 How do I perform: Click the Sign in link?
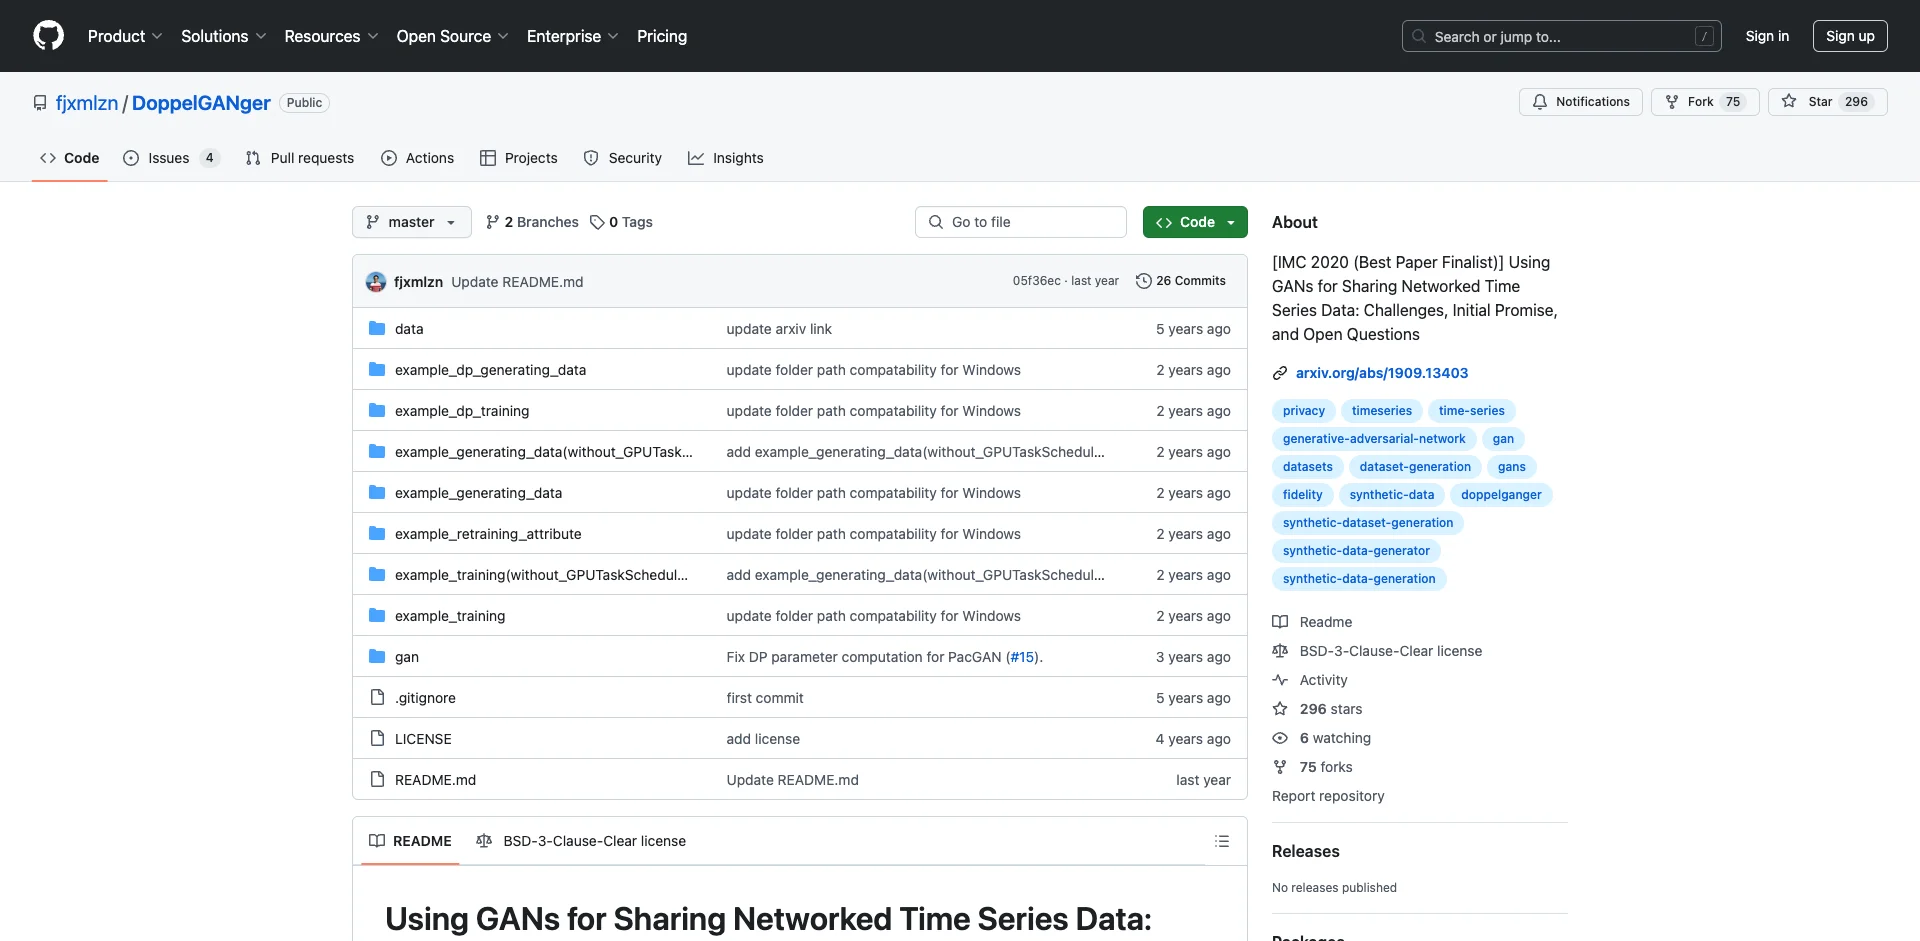tap(1767, 36)
